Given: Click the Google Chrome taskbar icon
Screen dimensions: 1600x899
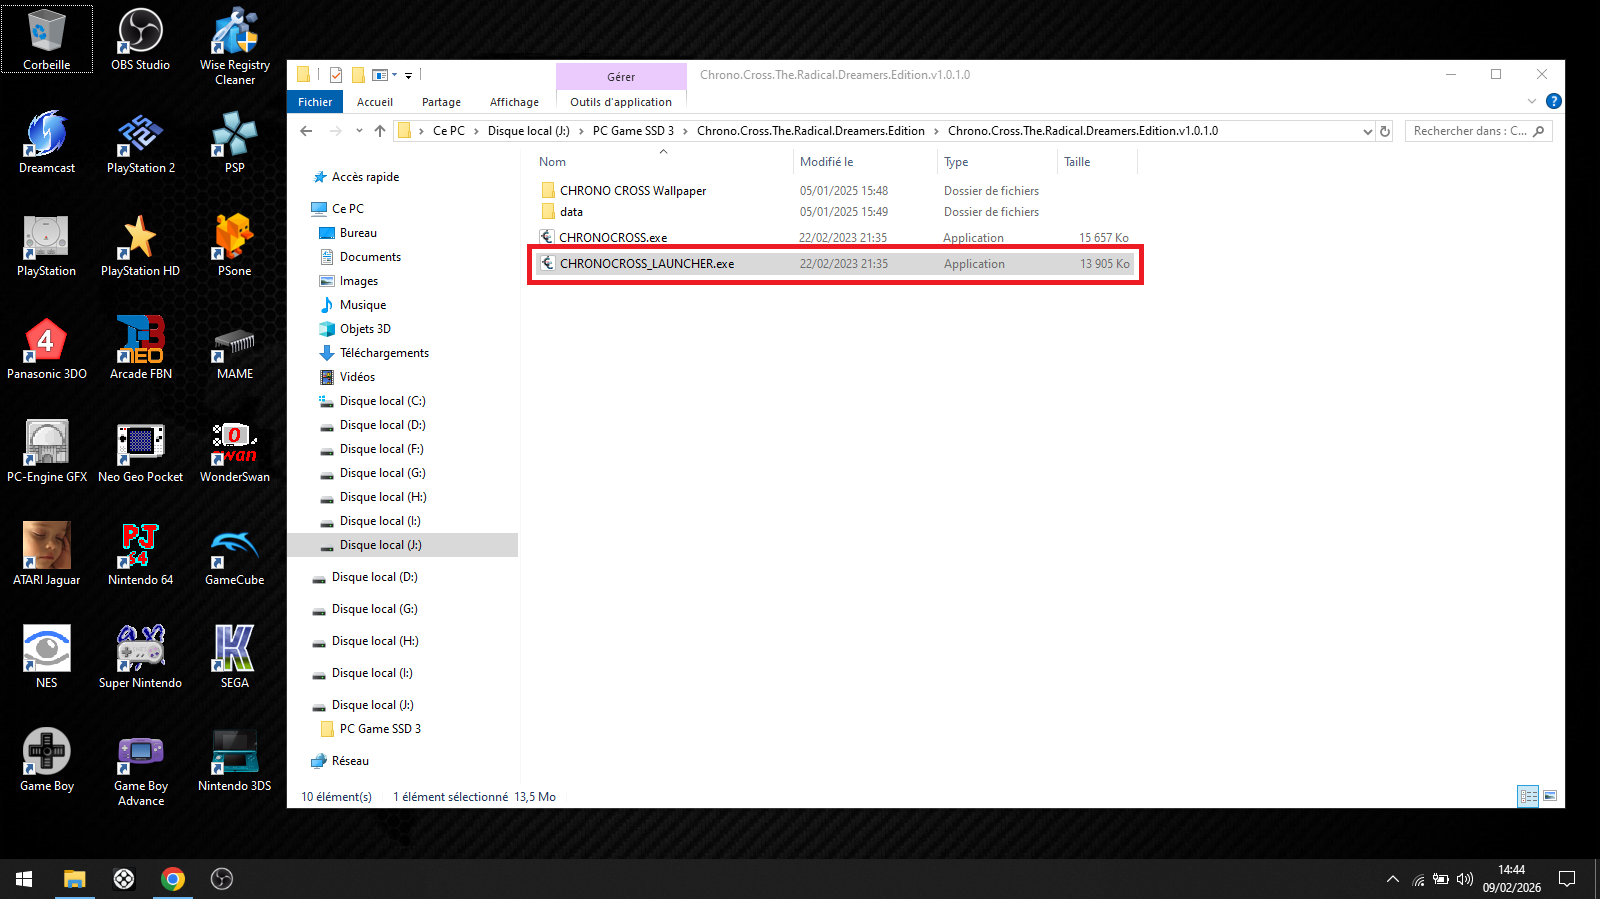Looking at the screenshot, I should click(x=173, y=879).
